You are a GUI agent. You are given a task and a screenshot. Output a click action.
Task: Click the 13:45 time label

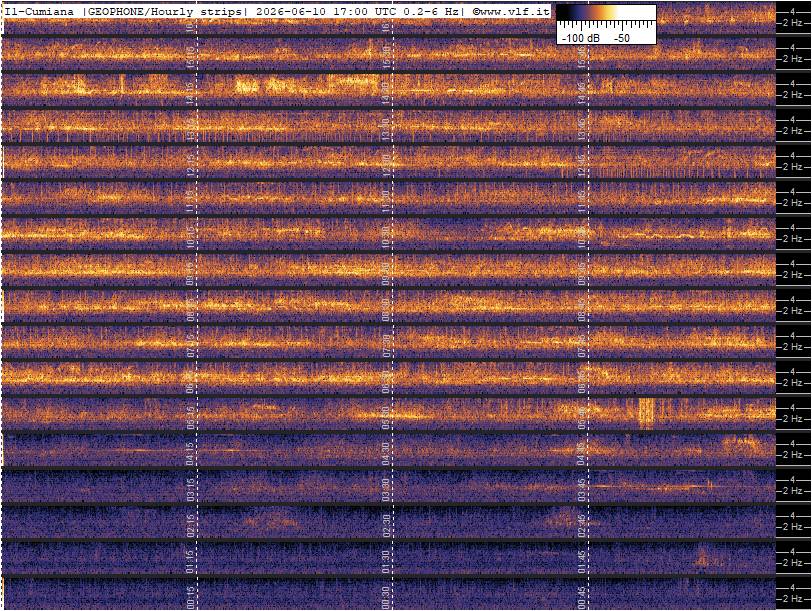click(582, 130)
